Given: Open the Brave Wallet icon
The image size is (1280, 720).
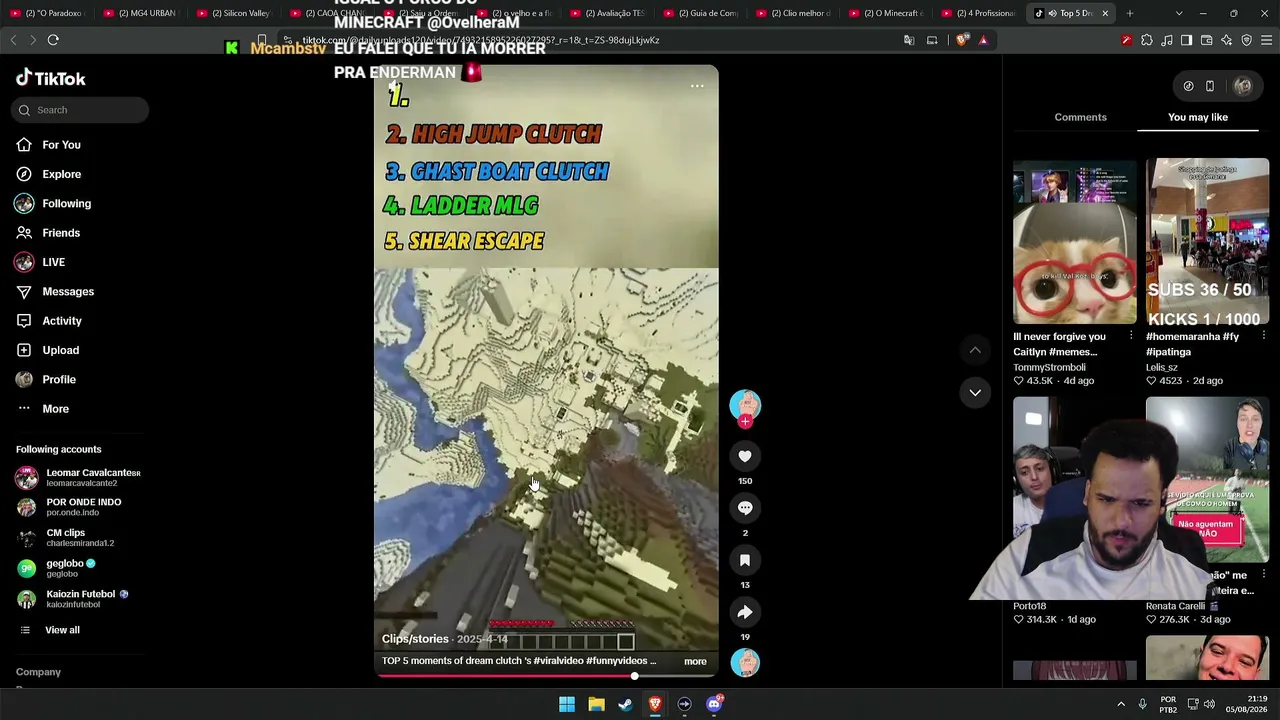Looking at the screenshot, I should (x=1206, y=40).
